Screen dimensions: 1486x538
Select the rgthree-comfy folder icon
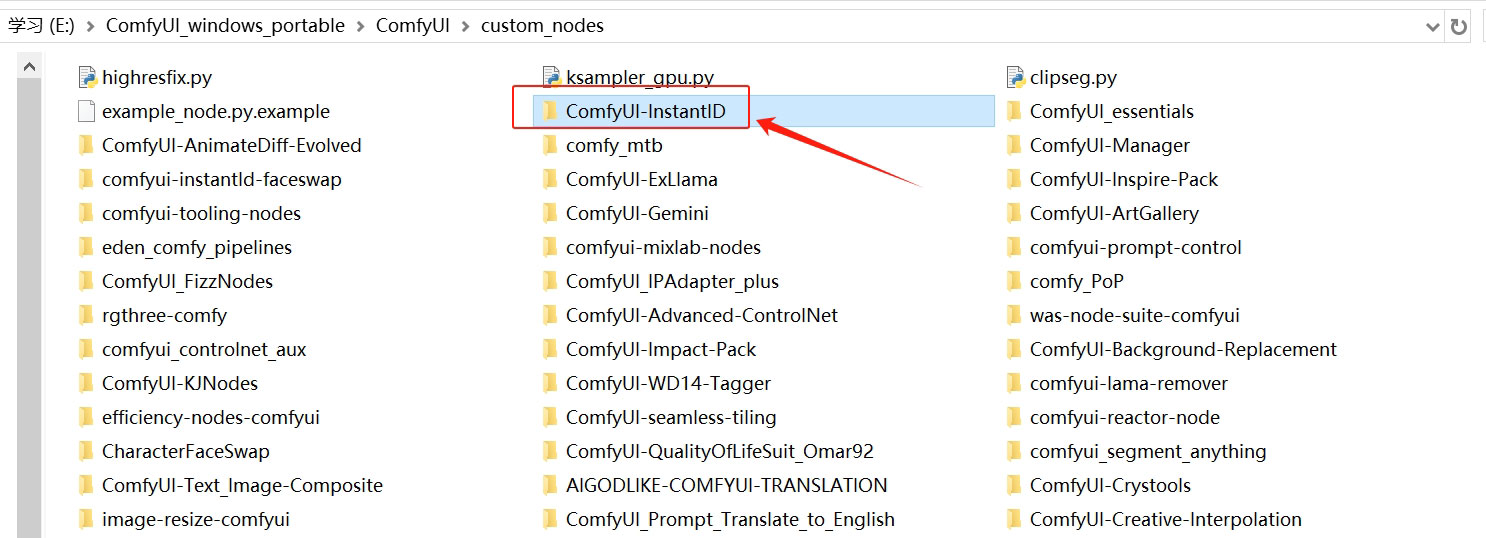pos(85,315)
